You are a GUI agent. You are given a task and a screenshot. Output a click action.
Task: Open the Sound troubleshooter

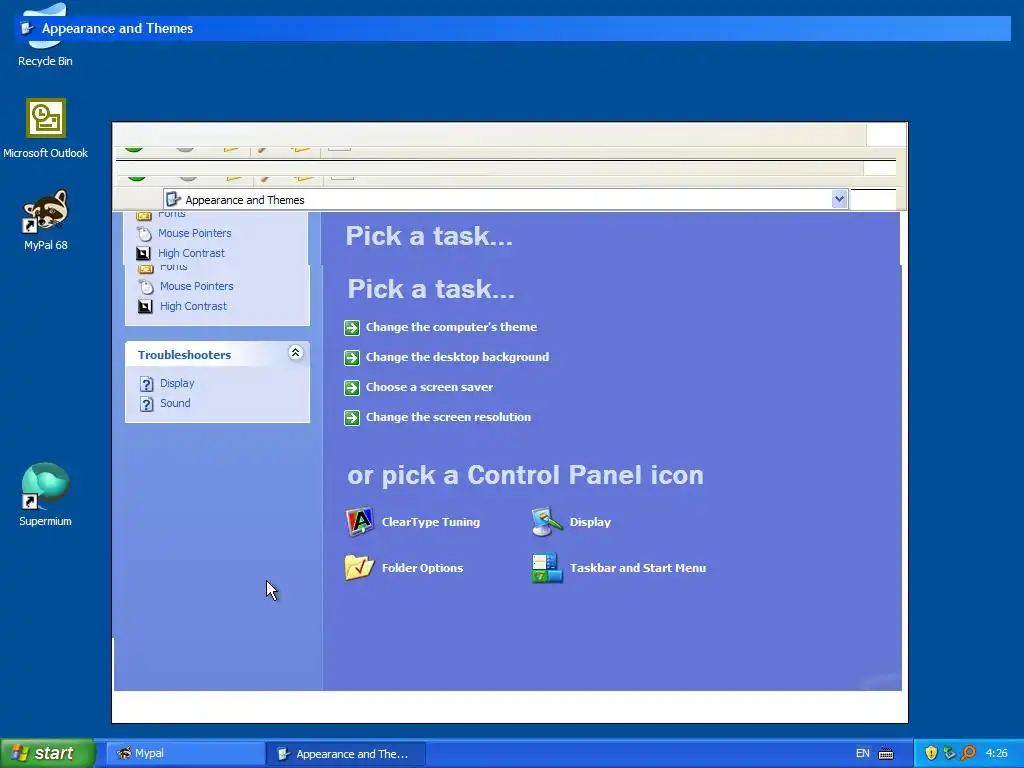(165, 403)
